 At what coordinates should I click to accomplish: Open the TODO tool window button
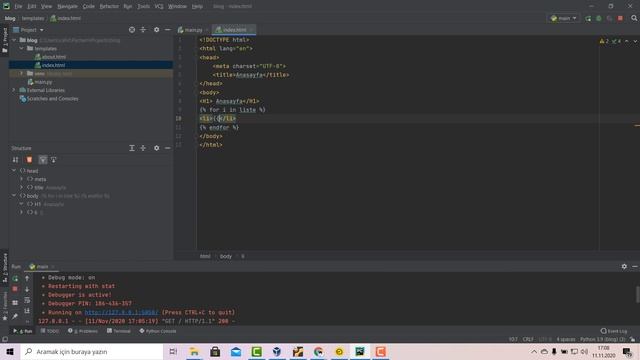click(x=50, y=331)
